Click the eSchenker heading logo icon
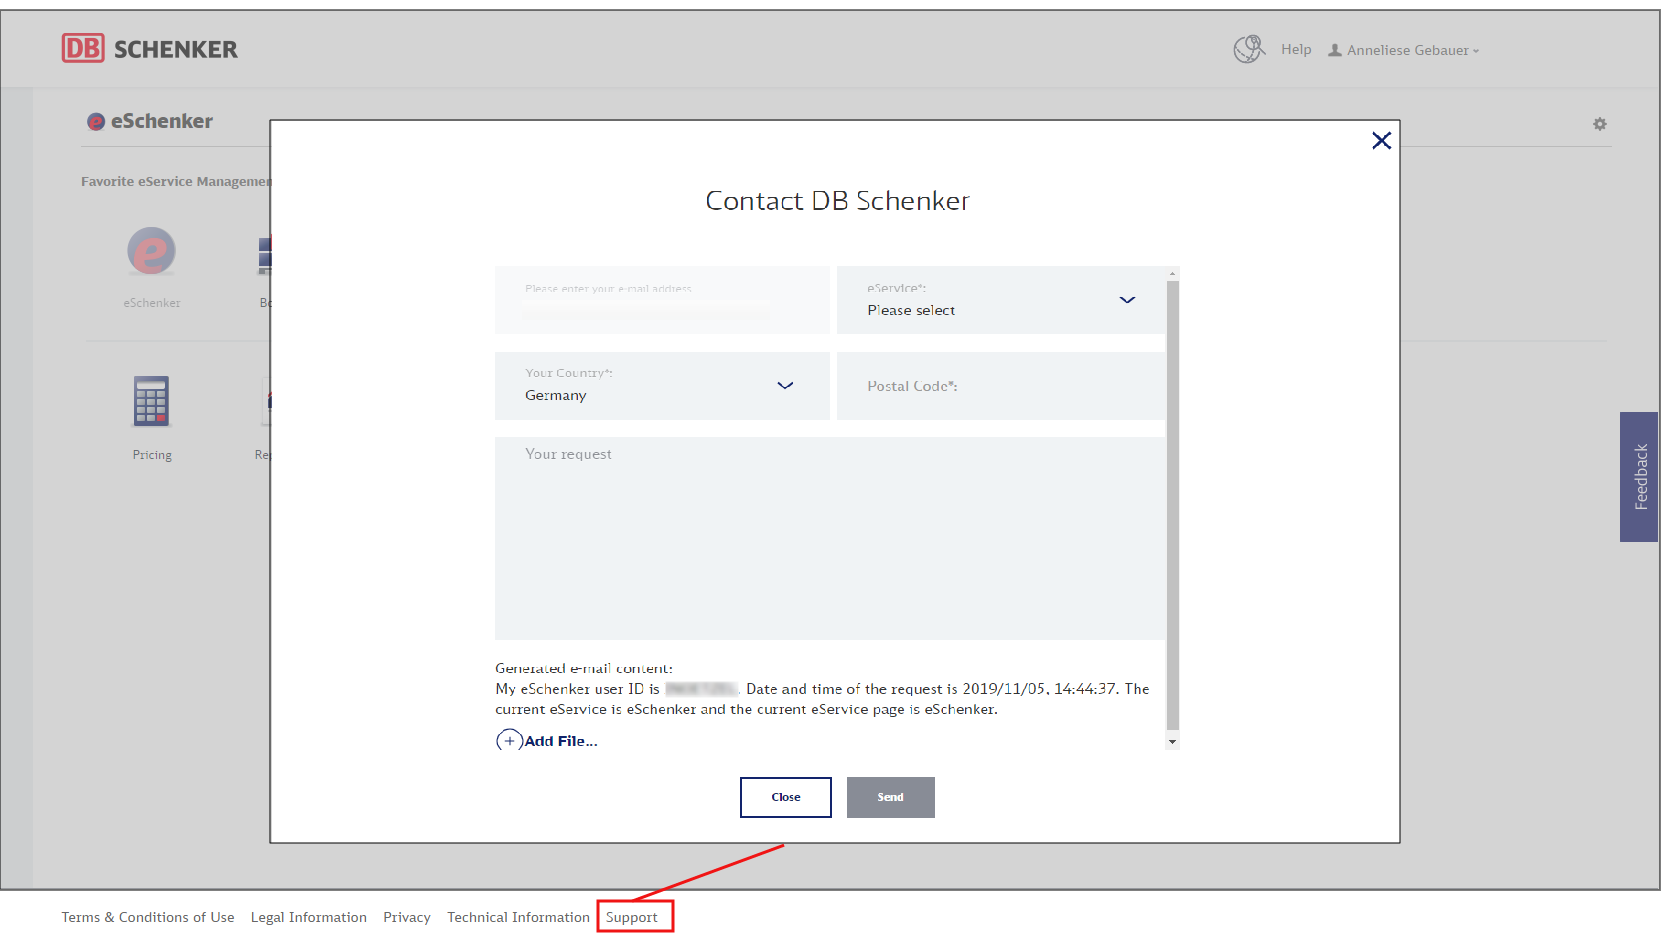This screenshot has width=1661, height=941. (x=96, y=122)
